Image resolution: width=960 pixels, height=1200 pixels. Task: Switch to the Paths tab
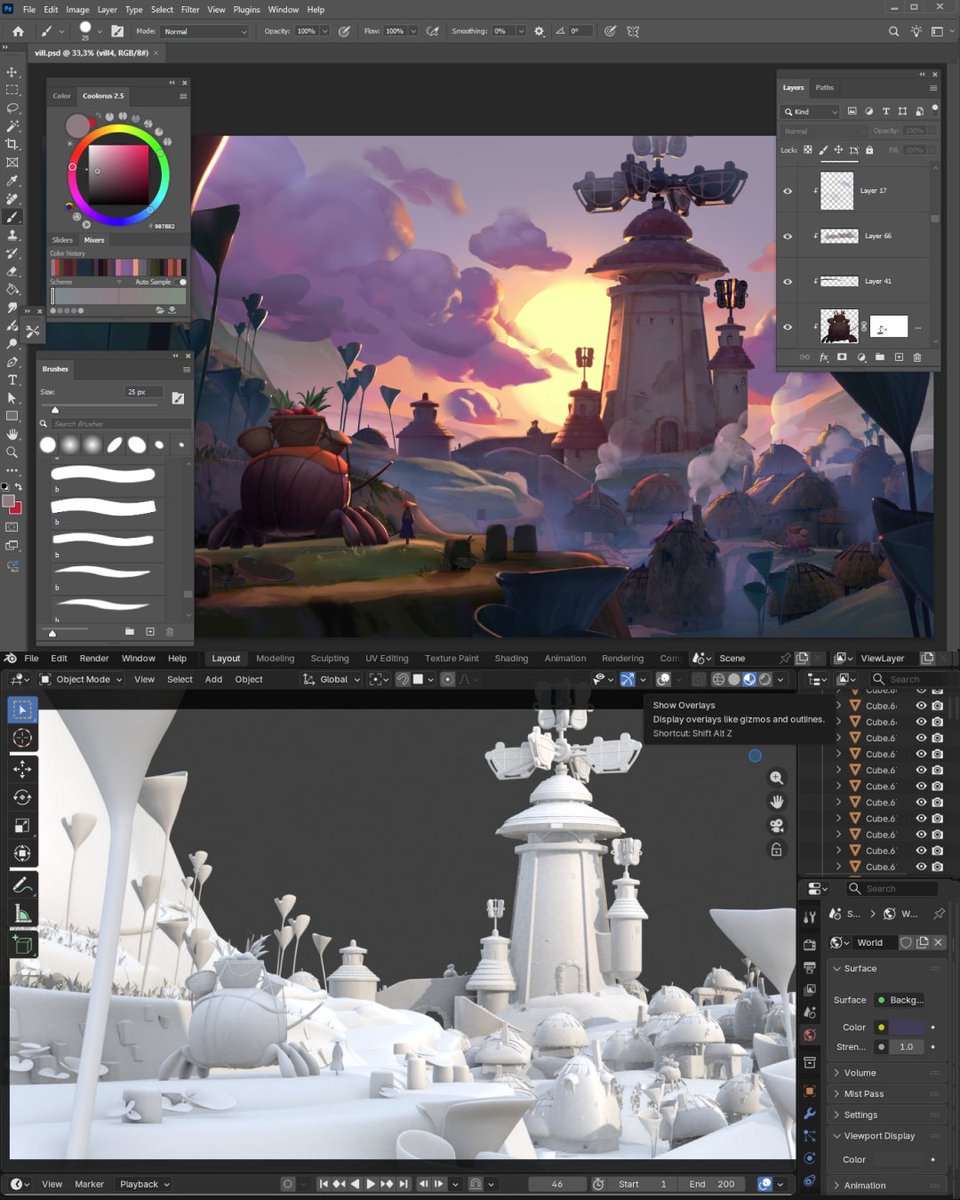pyautogui.click(x=824, y=87)
